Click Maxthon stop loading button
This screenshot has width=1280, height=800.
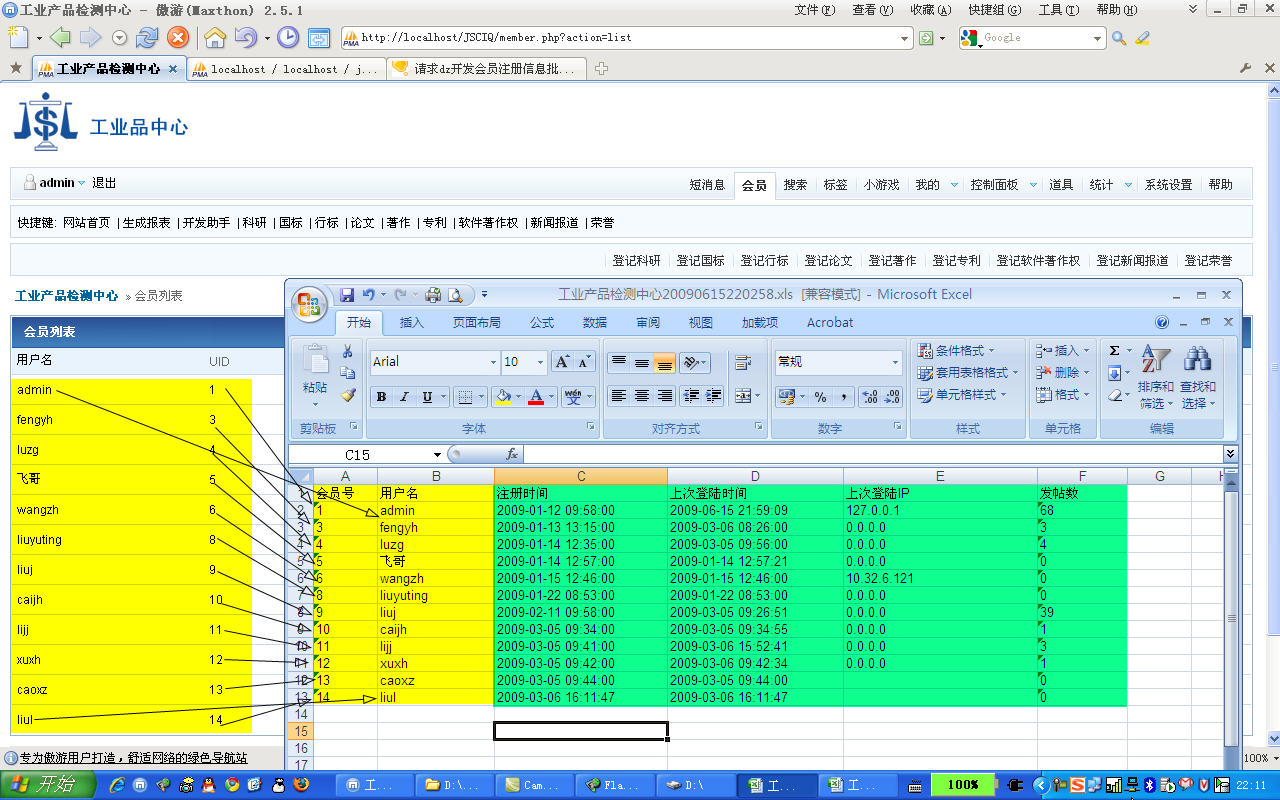[178, 38]
